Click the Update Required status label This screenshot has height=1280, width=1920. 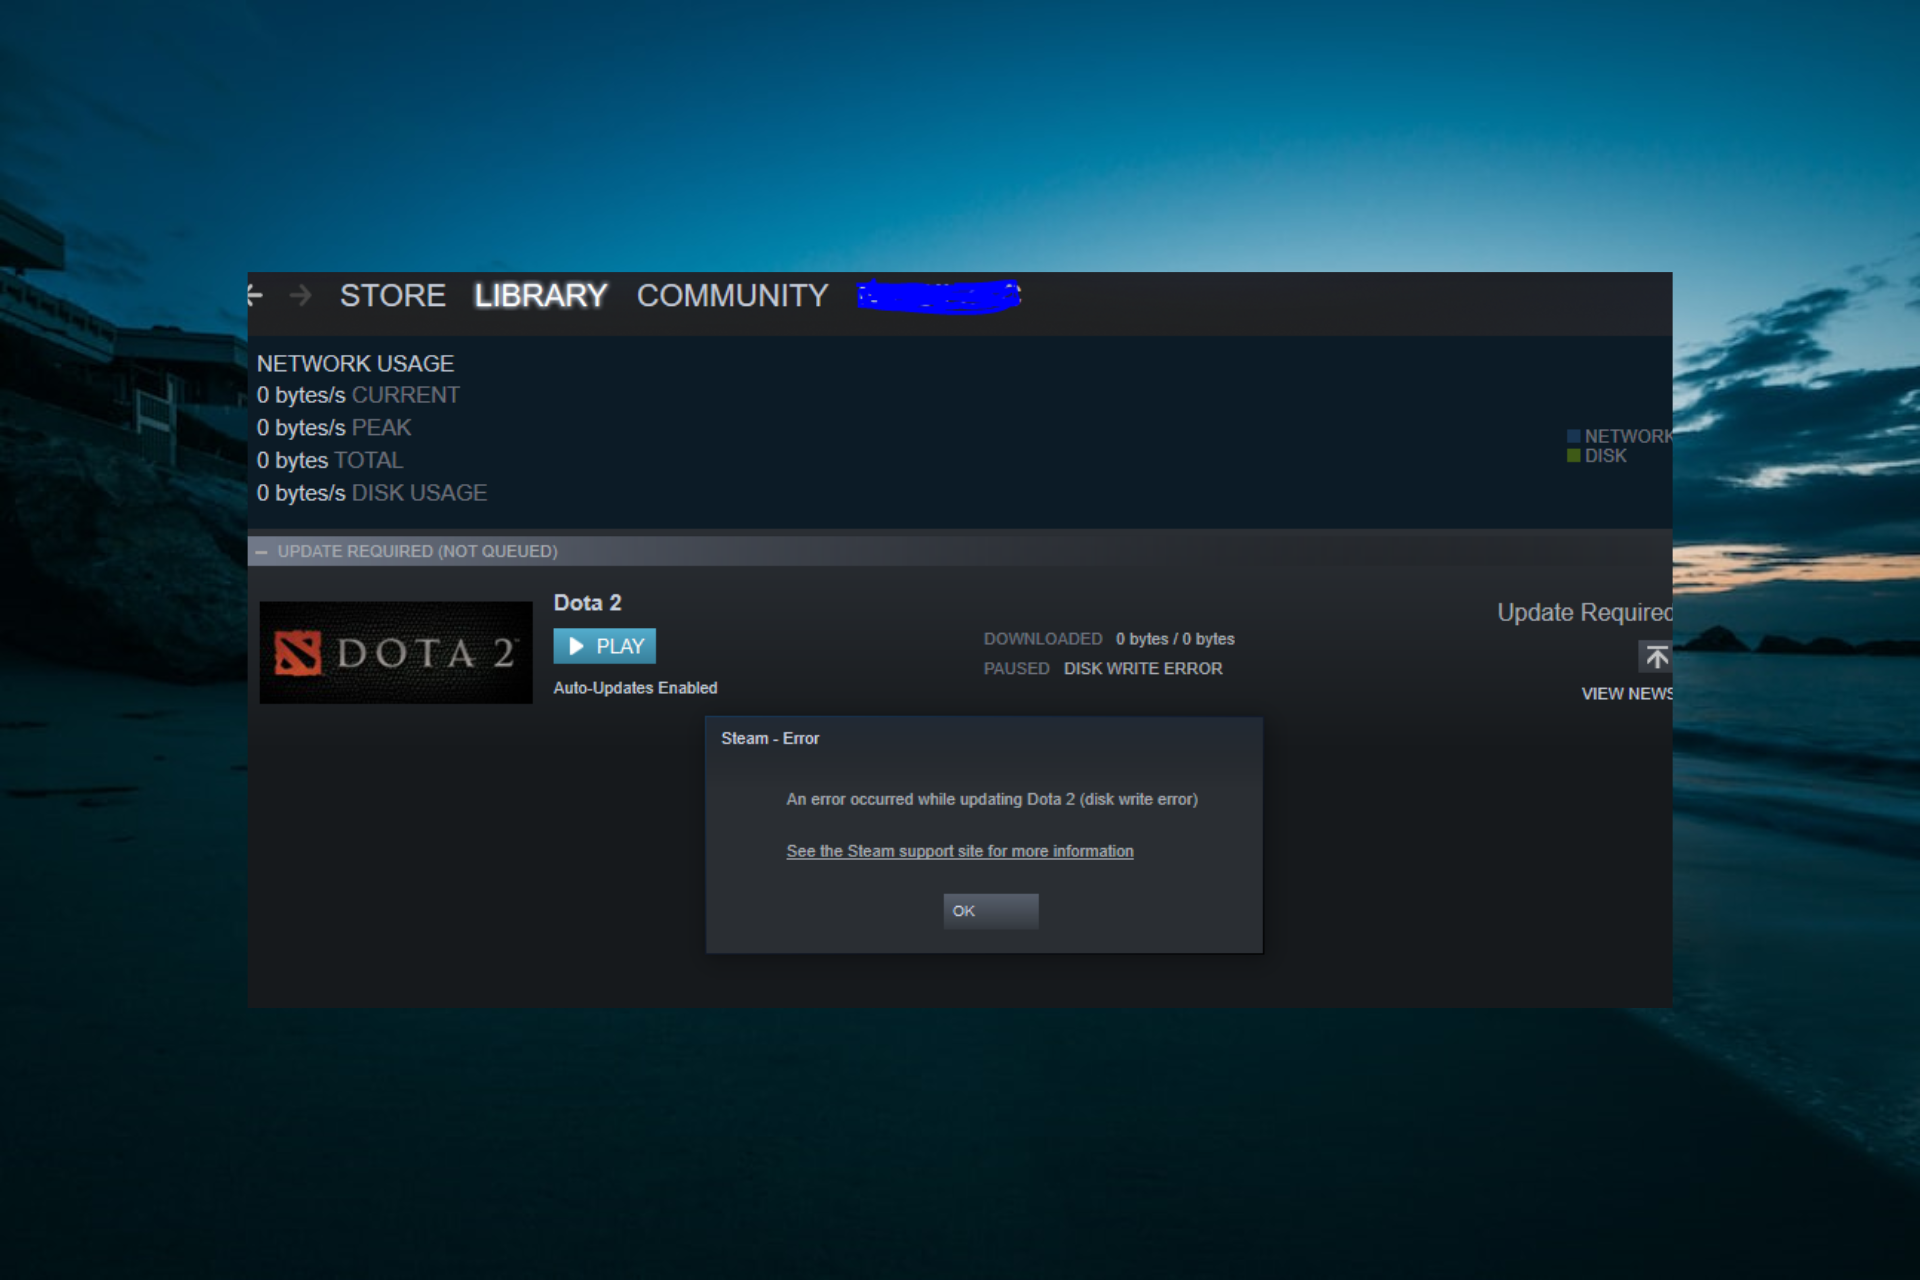tap(1584, 612)
